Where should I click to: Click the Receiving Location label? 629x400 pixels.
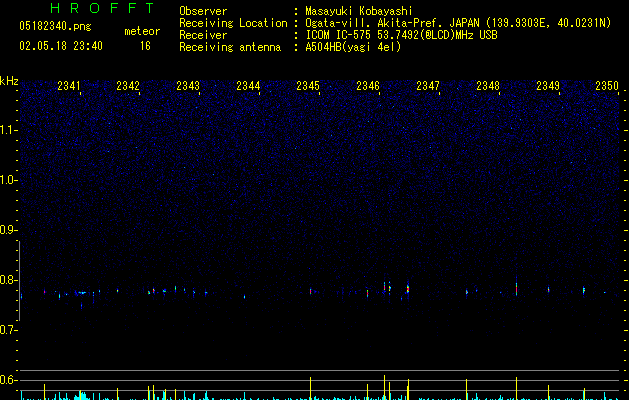(x=233, y=23)
